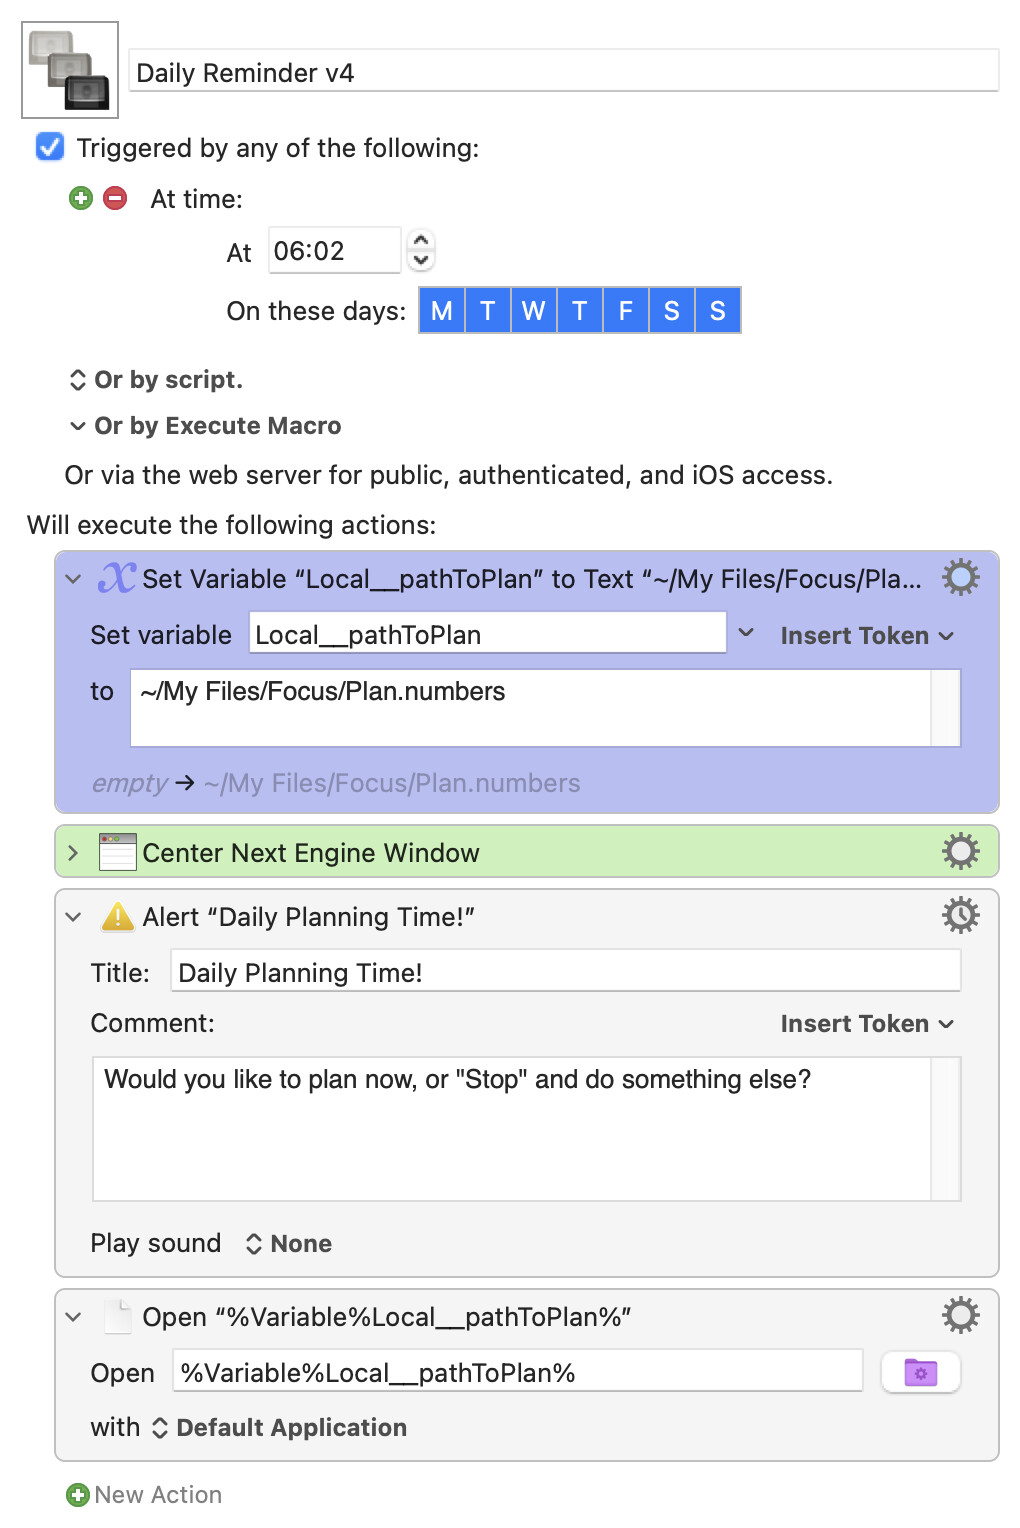The width and height of the screenshot is (1020, 1528).
Task: Toggle Wednesday in the days selector
Action: click(534, 311)
